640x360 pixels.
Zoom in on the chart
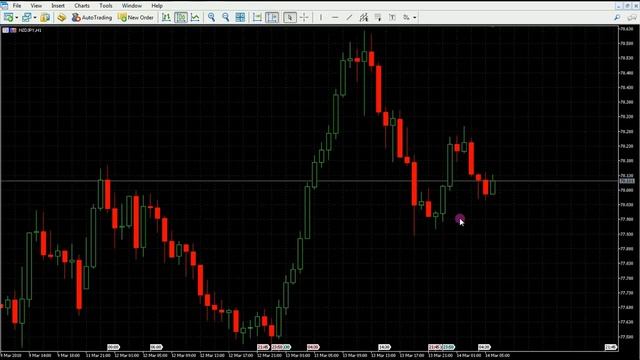tap(211, 17)
